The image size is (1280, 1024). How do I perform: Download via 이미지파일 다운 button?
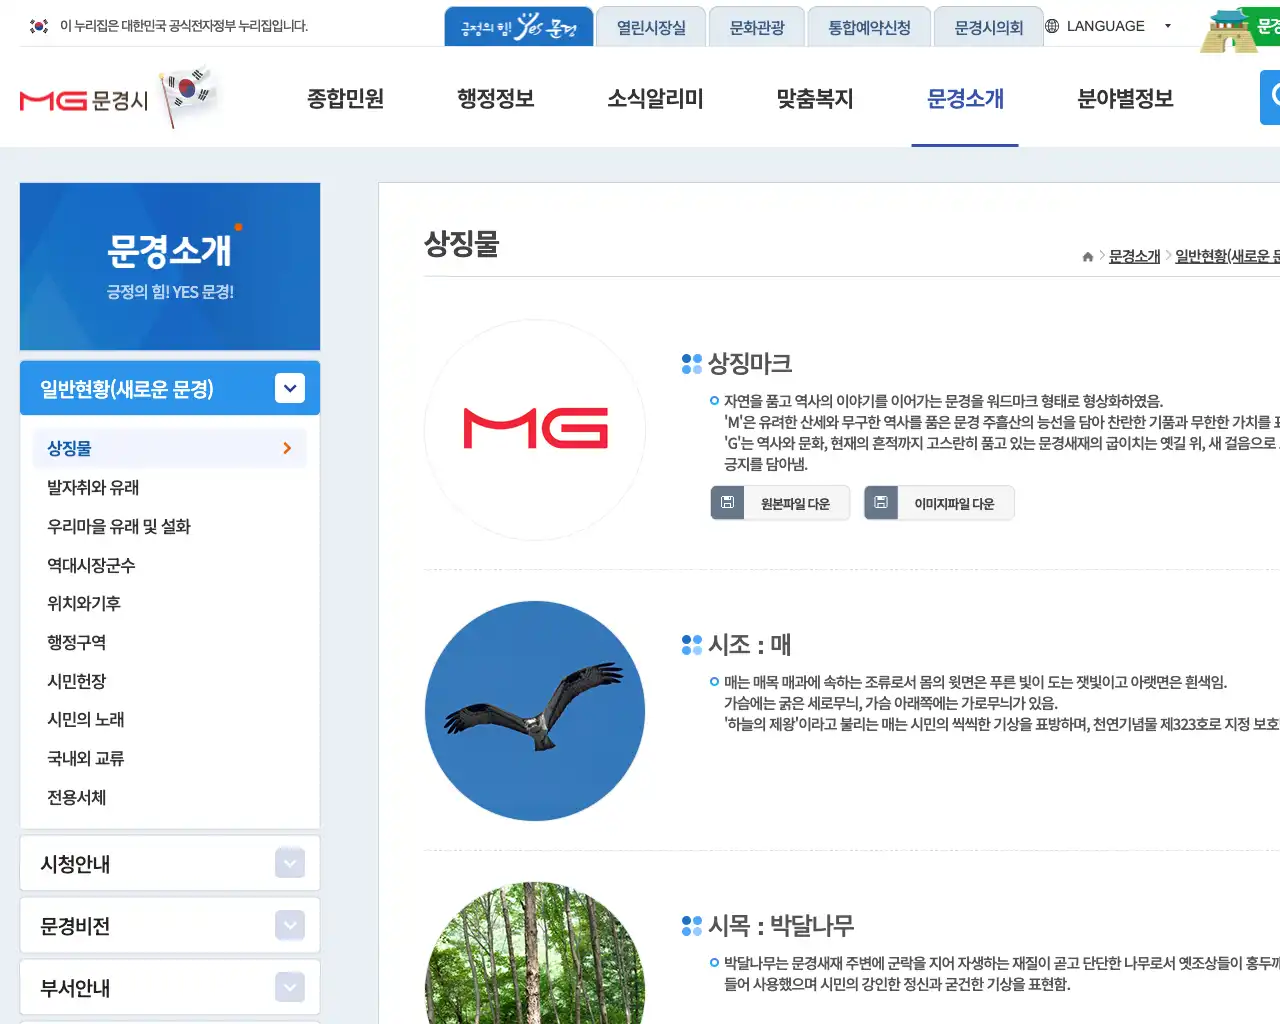coord(939,503)
